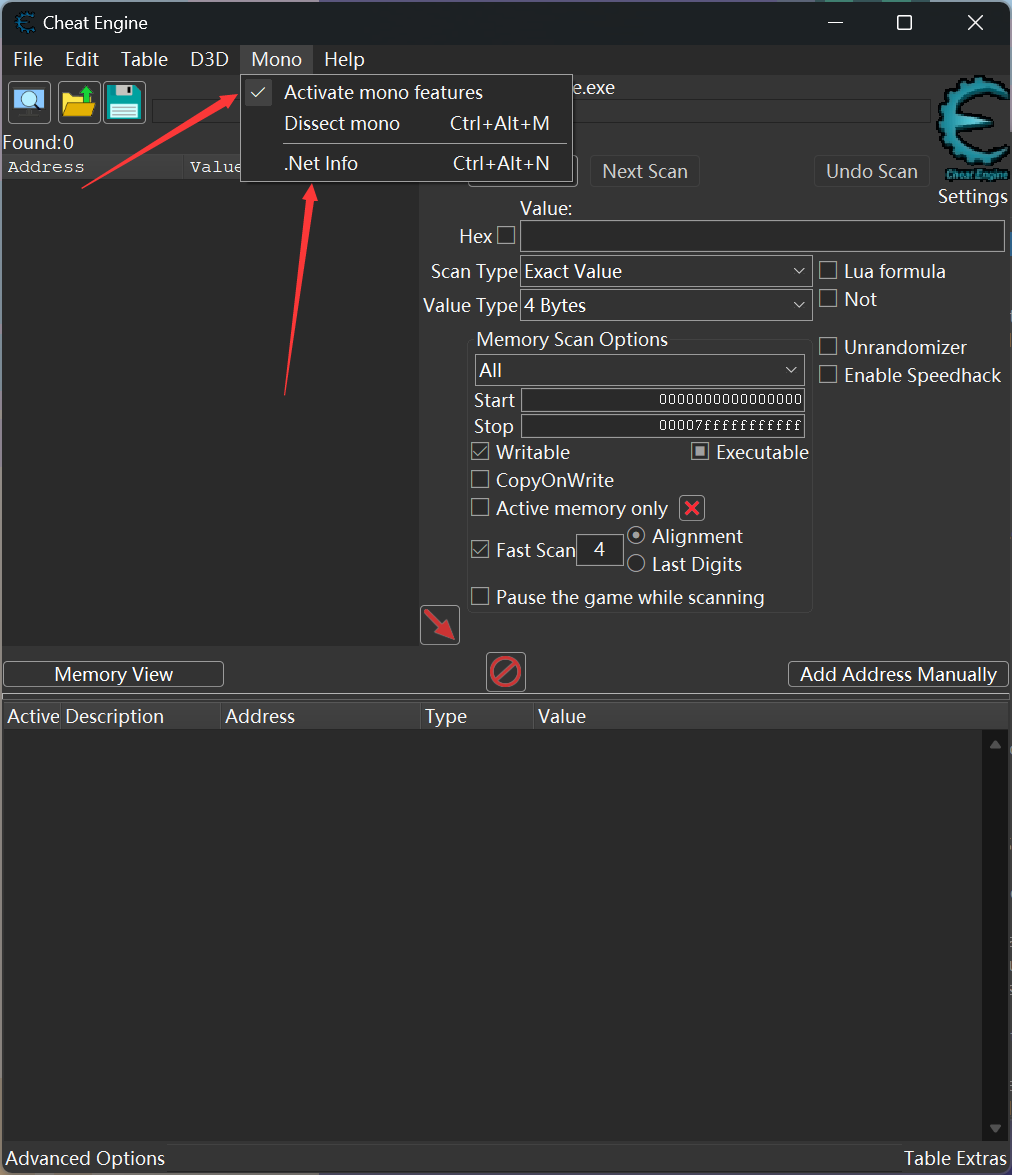Open Table Extras
This screenshot has height=1175, width=1012.
[955, 1159]
